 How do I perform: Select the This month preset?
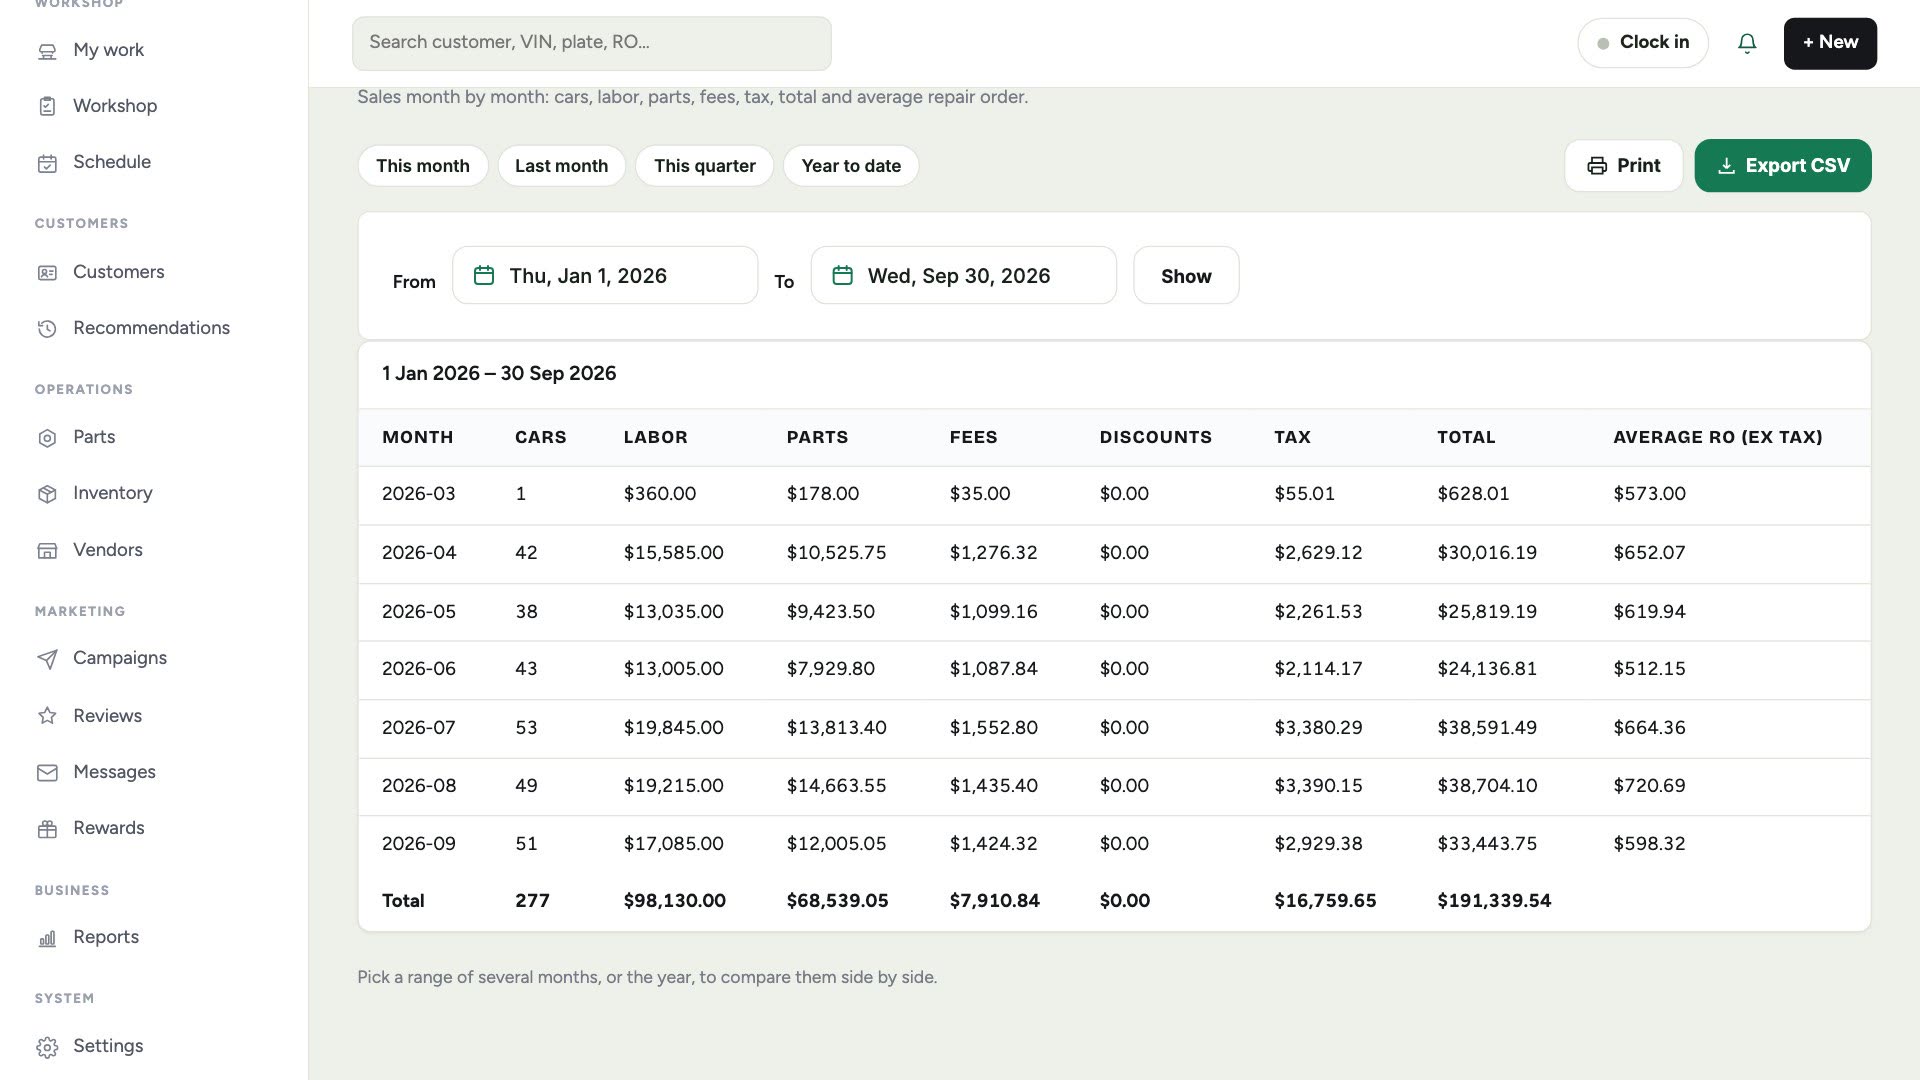point(423,166)
